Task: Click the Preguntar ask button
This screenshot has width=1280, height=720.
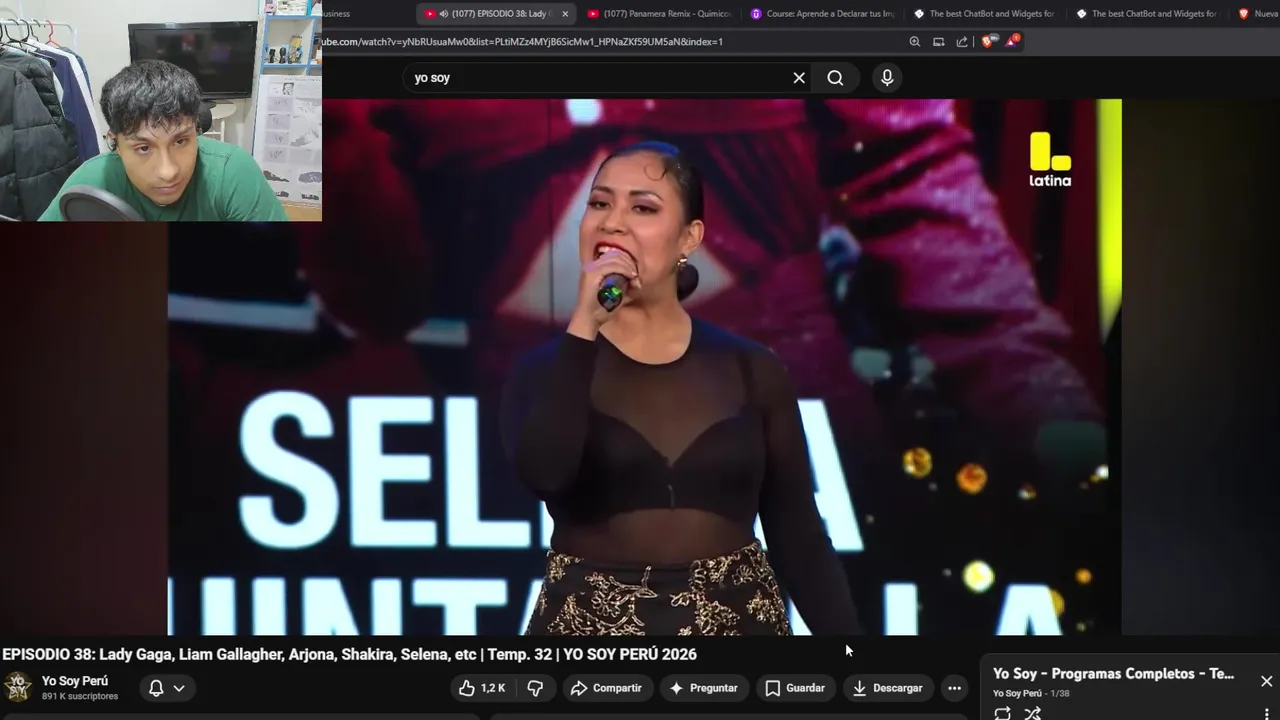Action: (x=704, y=688)
